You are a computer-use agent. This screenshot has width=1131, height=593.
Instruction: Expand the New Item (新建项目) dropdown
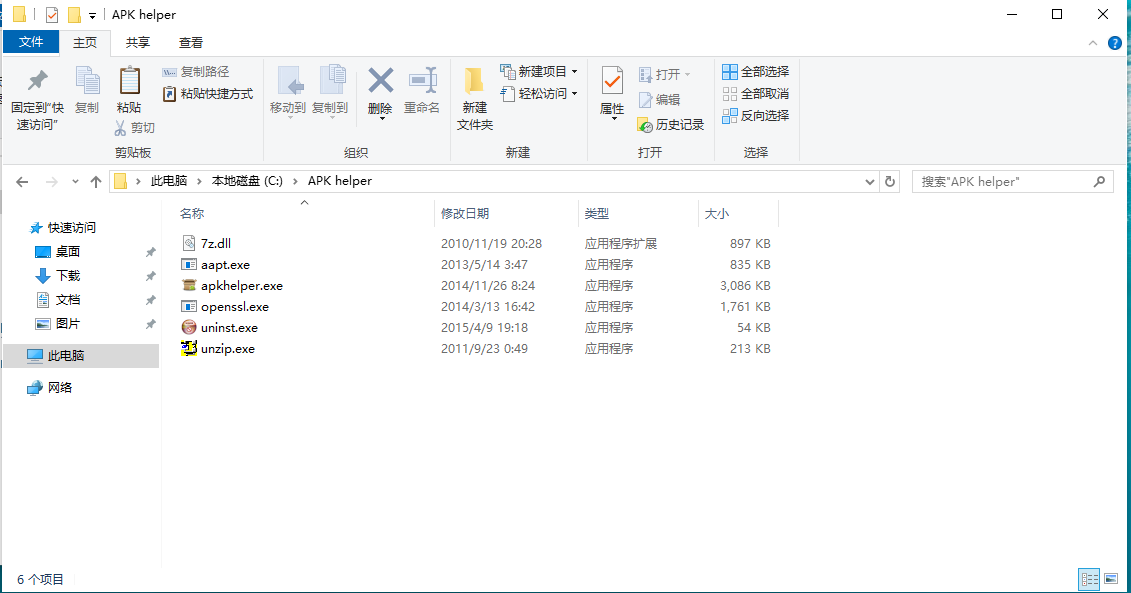click(575, 71)
